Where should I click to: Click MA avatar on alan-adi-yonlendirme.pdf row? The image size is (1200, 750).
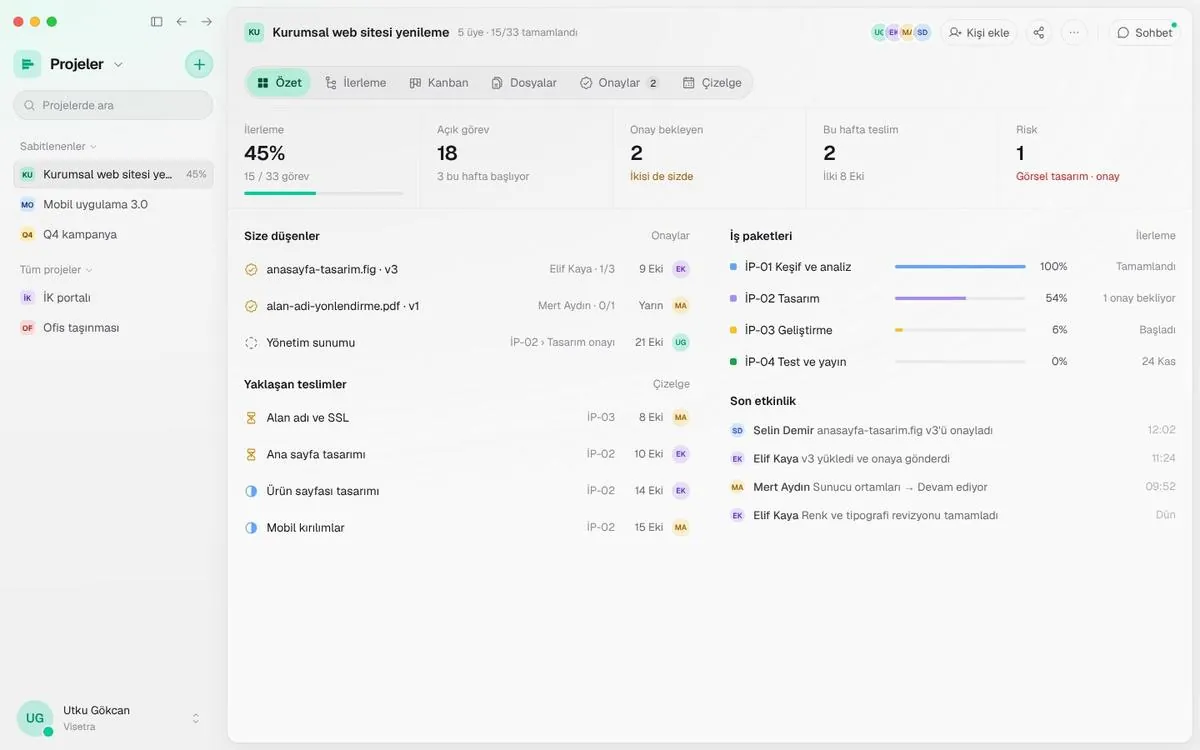coord(681,306)
